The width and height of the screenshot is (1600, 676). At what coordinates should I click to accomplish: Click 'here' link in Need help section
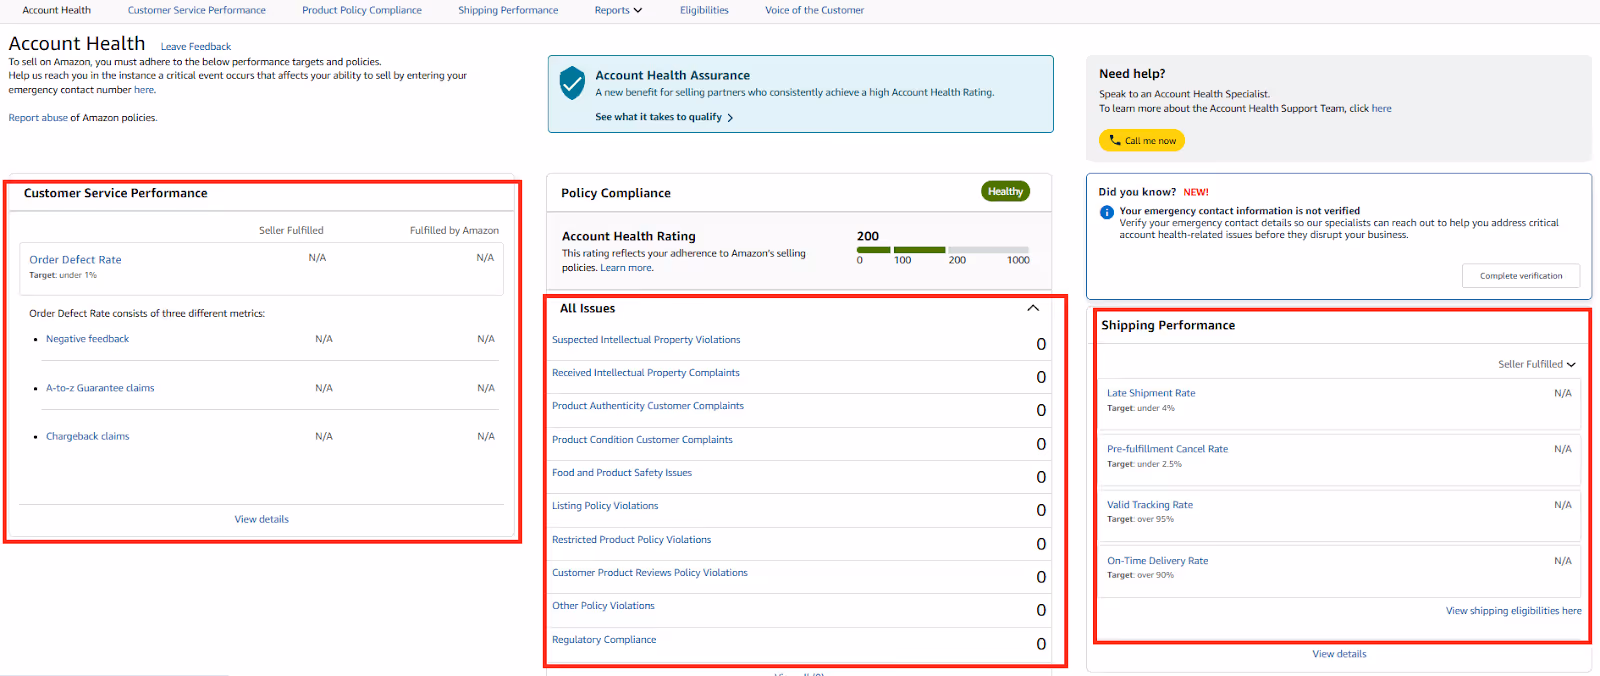[x=1381, y=109]
